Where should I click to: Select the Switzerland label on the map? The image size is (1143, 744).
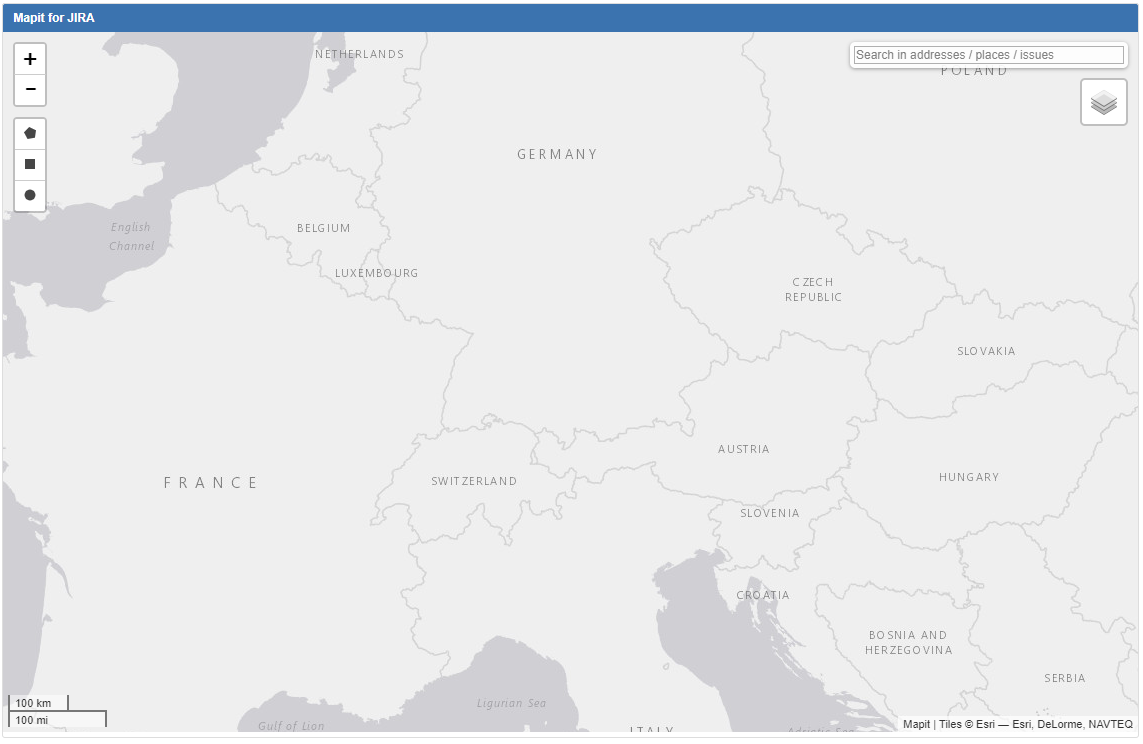pyautogui.click(x=474, y=481)
